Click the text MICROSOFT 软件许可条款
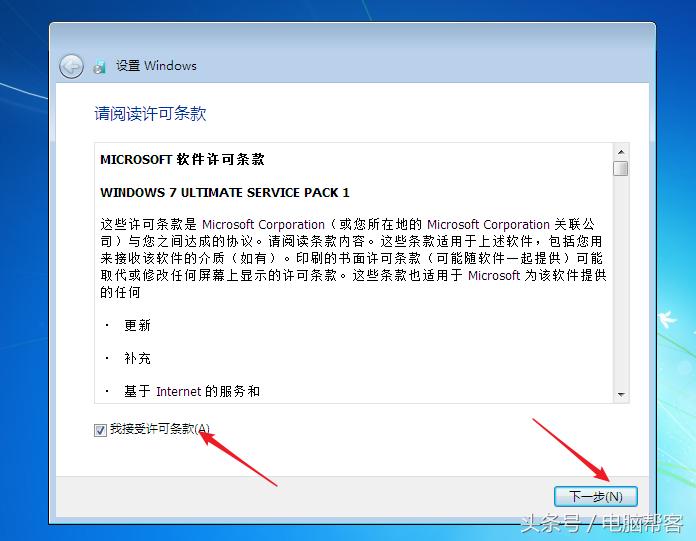The width and height of the screenshot is (696, 541). [182, 159]
